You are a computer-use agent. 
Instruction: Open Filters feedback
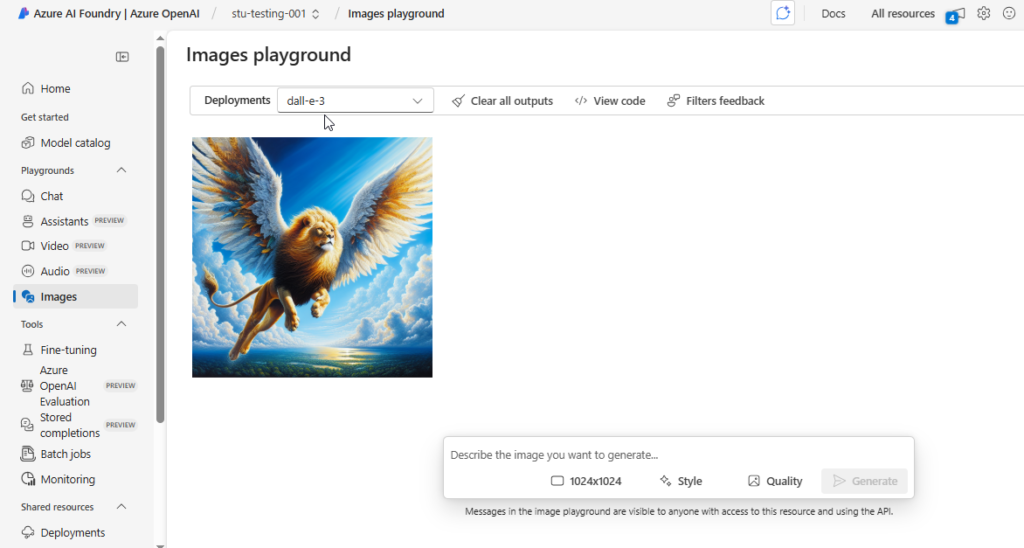tap(716, 101)
